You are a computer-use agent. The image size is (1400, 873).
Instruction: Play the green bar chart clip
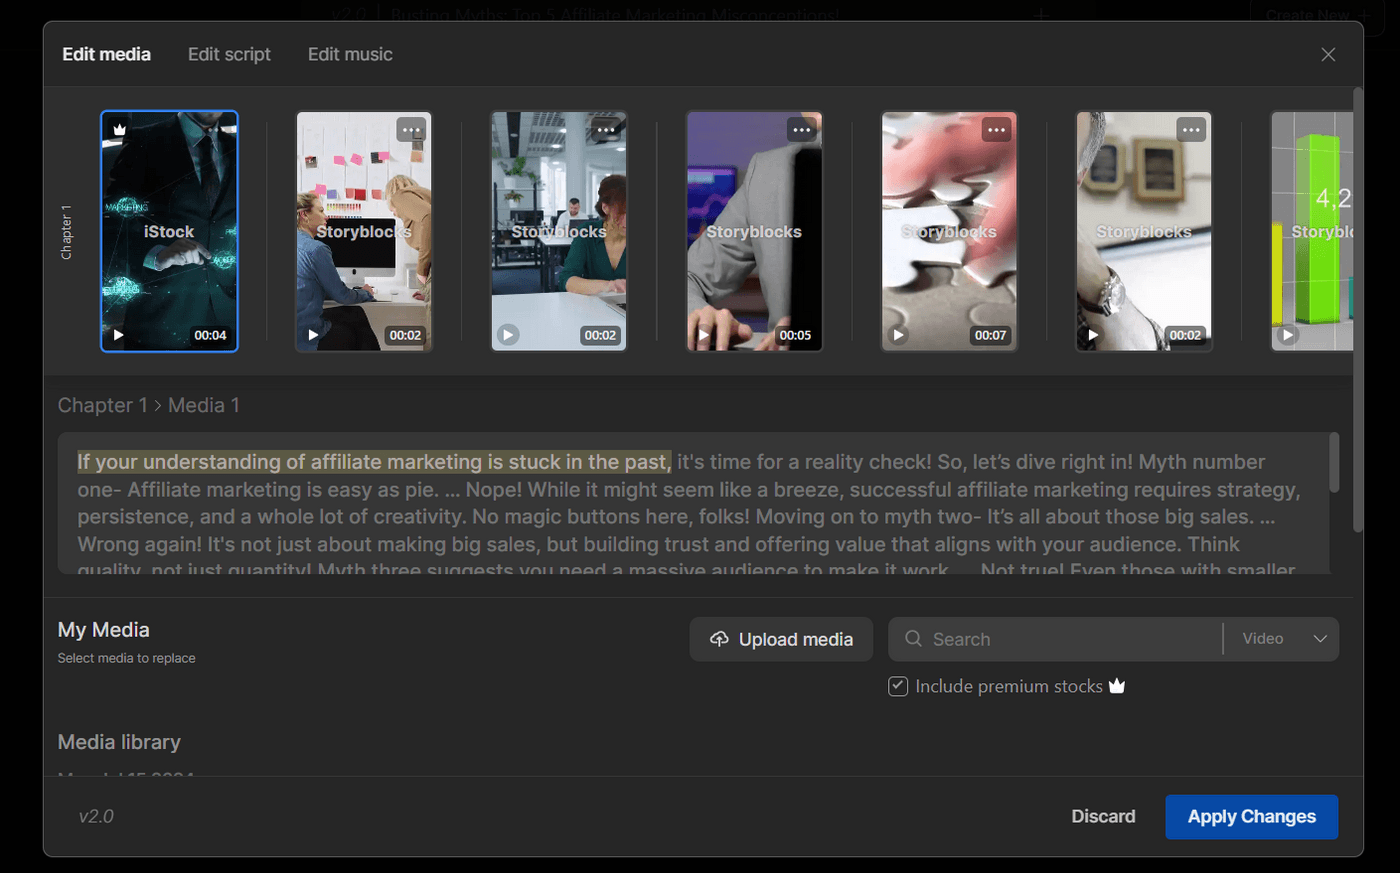[x=1287, y=337]
